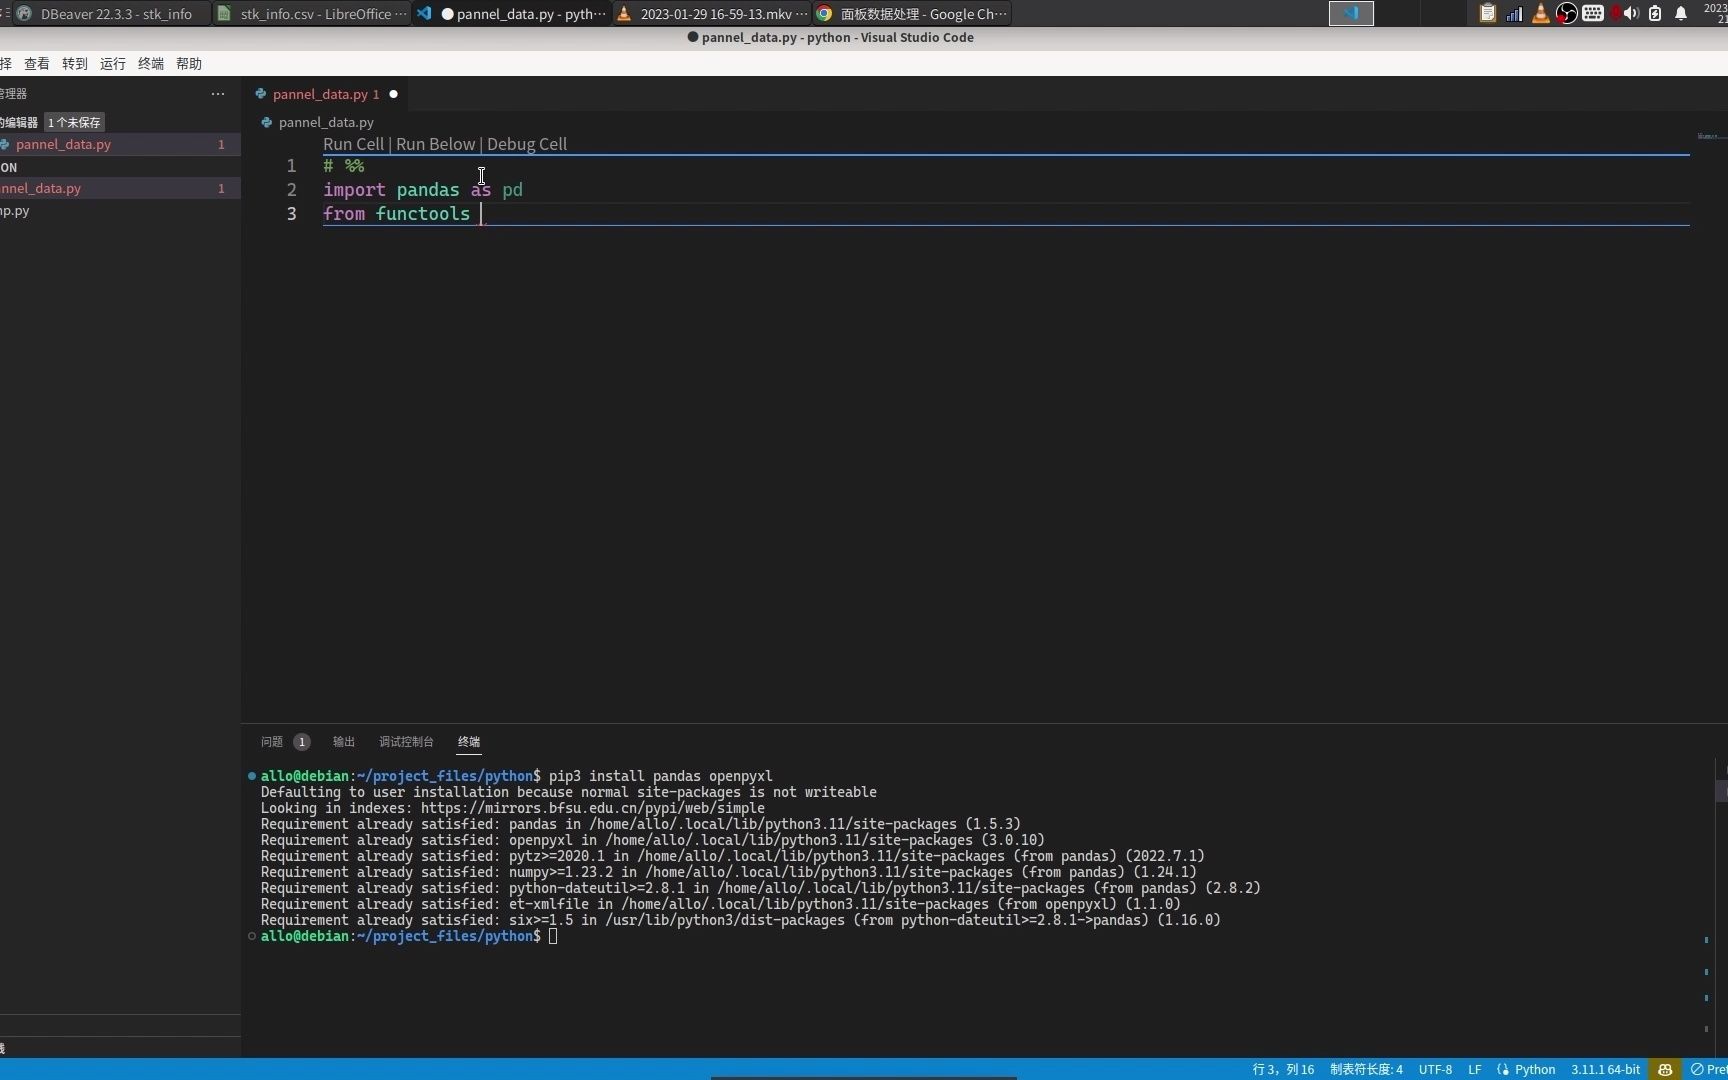Open the clipboard manager tray icon
Screen dimensions: 1728x1080
coord(1488,13)
